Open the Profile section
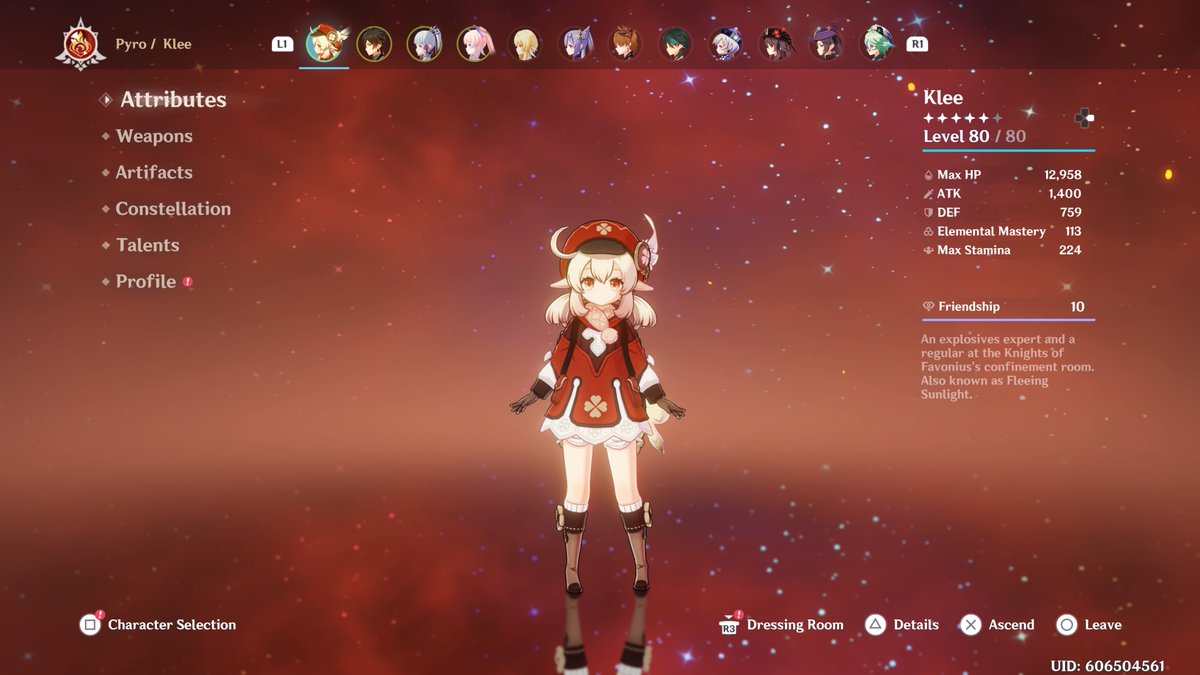The width and height of the screenshot is (1200, 675). [146, 282]
